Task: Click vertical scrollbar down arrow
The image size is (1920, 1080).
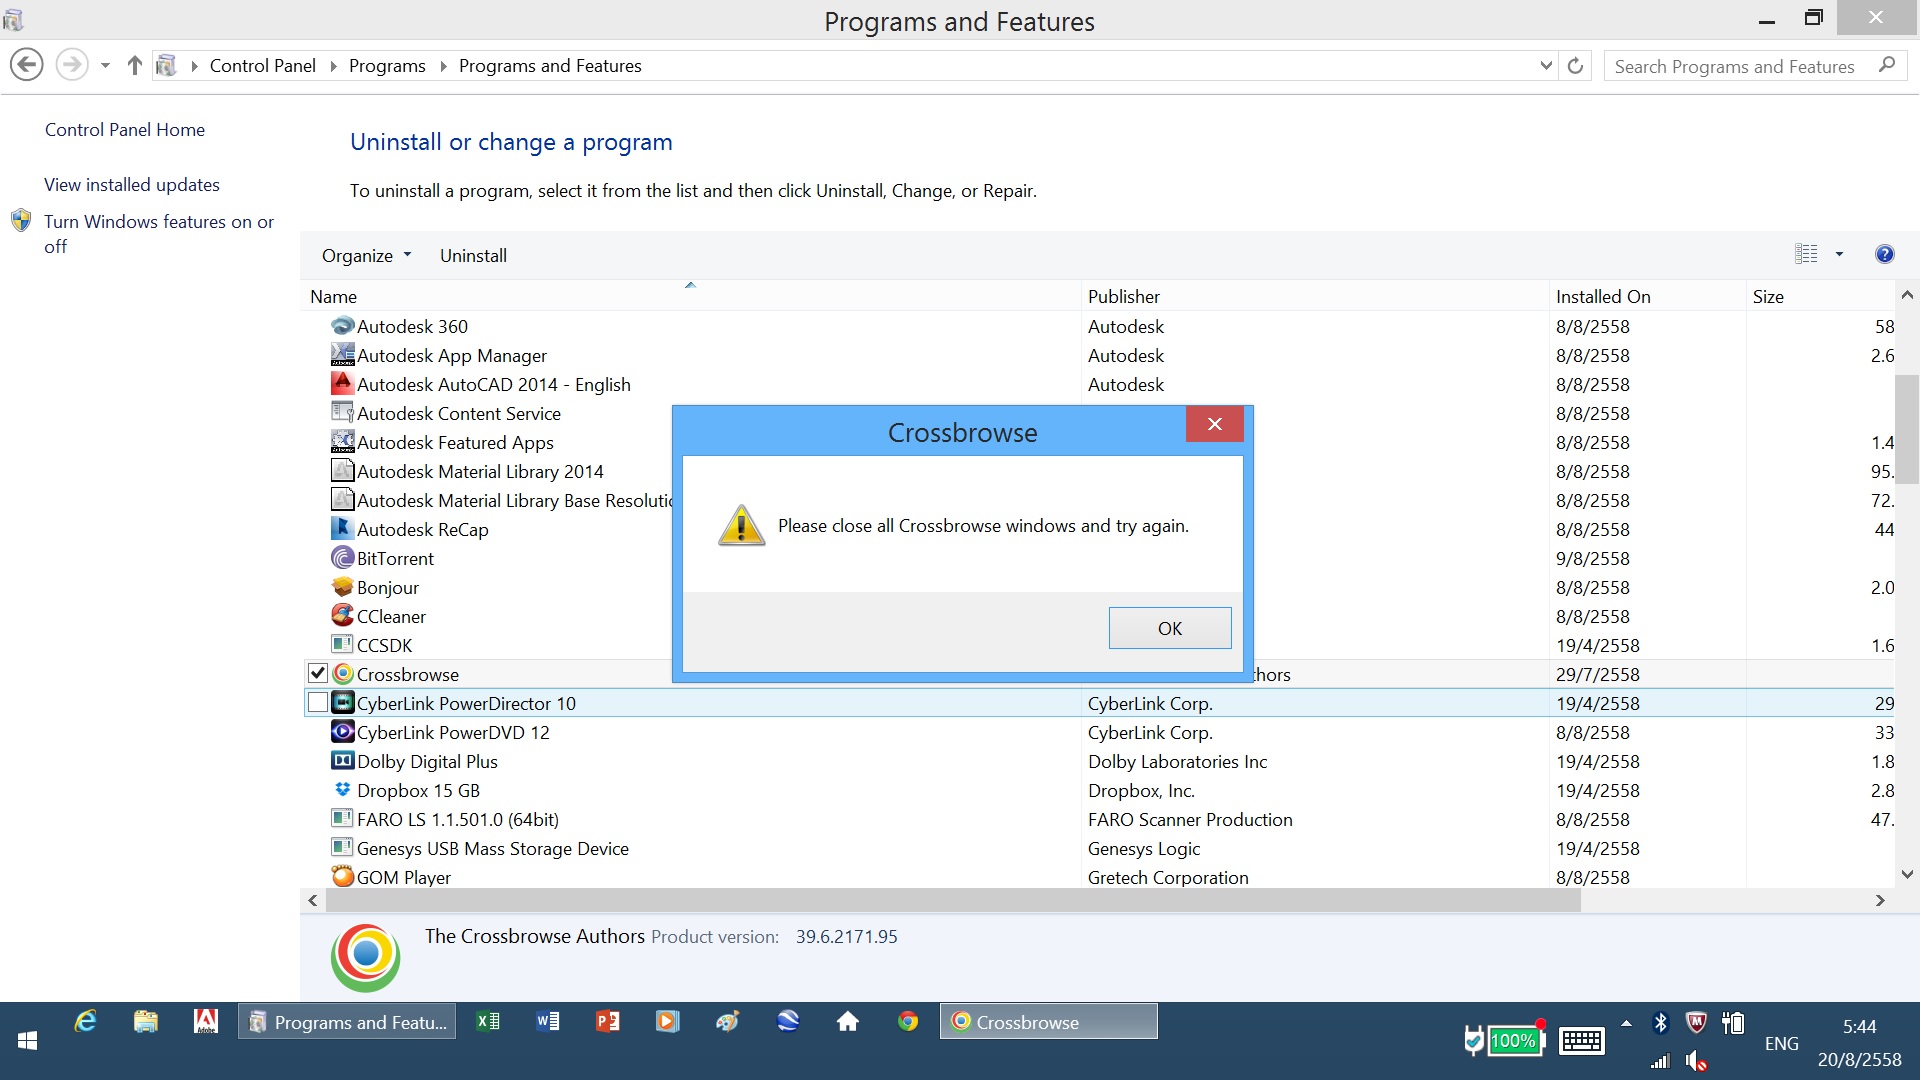Action: tap(1906, 874)
